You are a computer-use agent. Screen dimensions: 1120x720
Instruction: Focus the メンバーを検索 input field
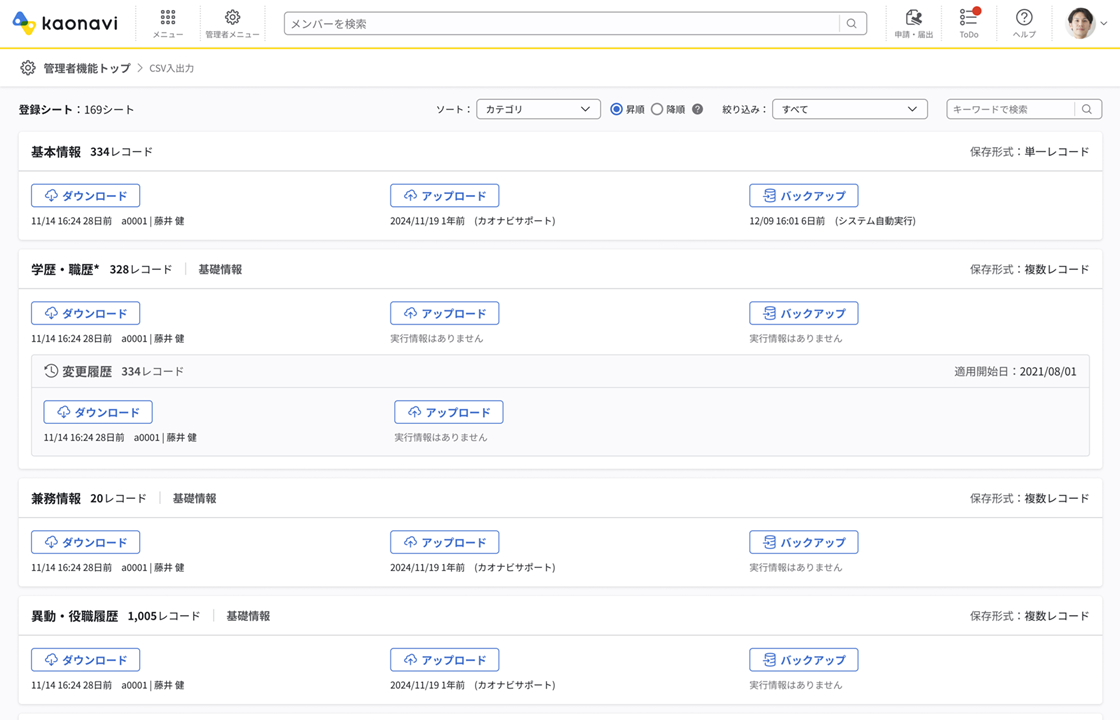click(x=560, y=24)
